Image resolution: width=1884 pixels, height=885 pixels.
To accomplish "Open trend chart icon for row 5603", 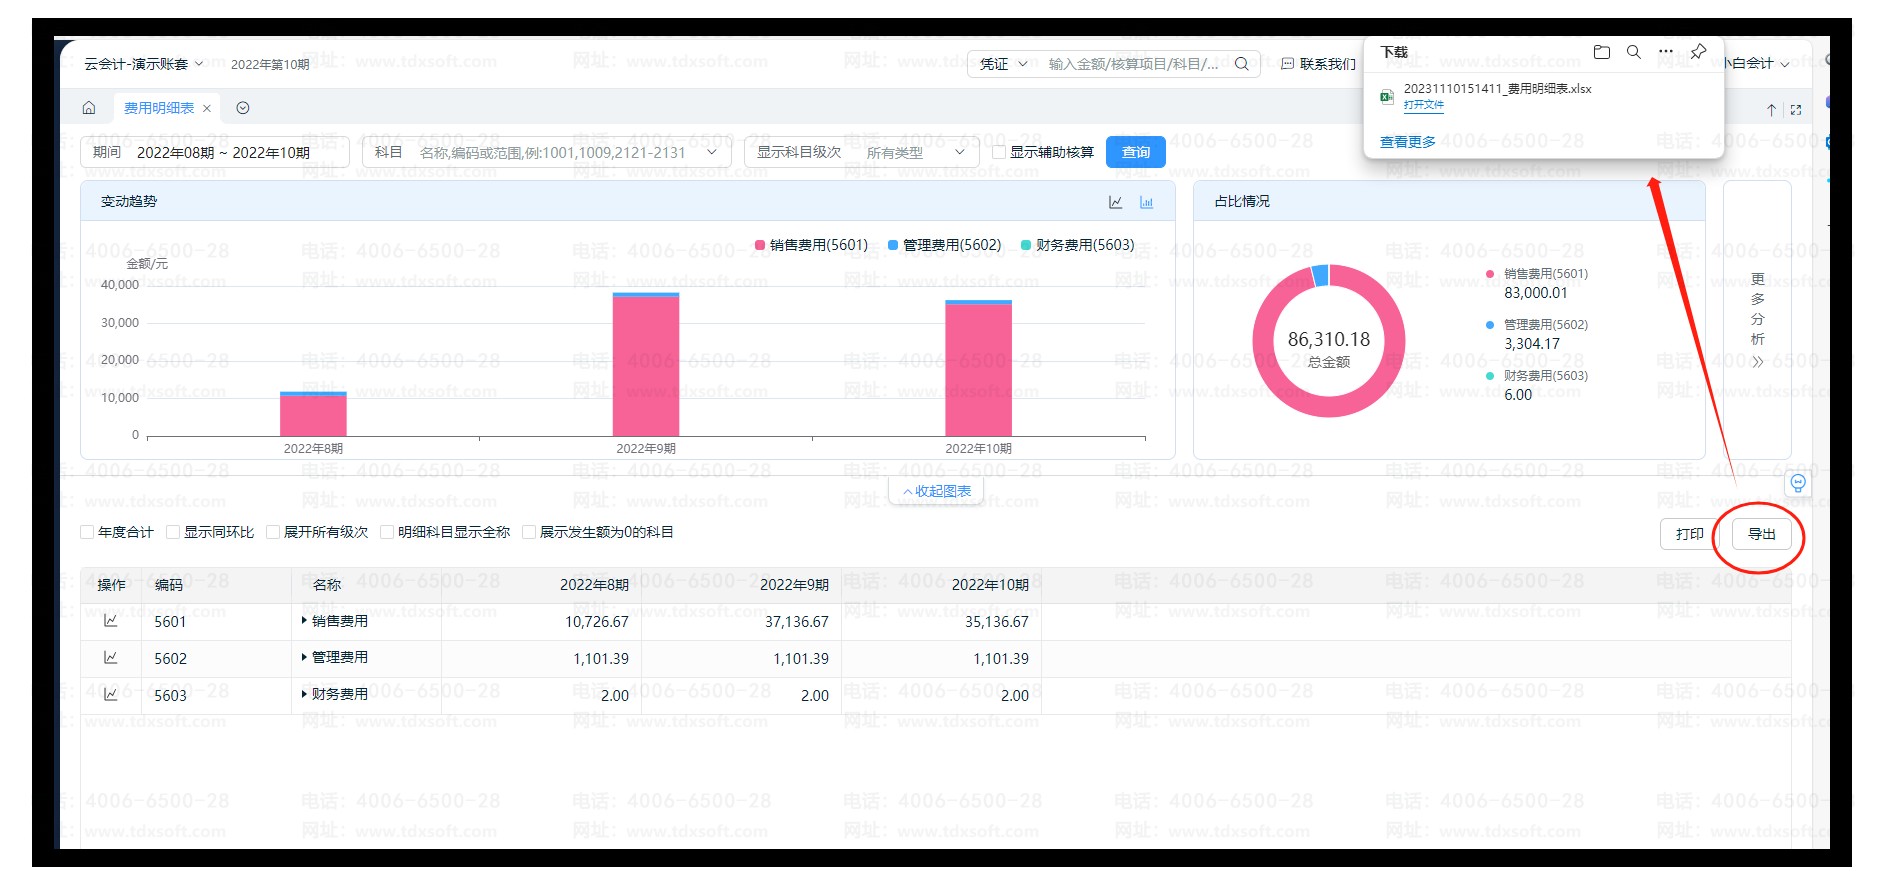I will [x=111, y=694].
